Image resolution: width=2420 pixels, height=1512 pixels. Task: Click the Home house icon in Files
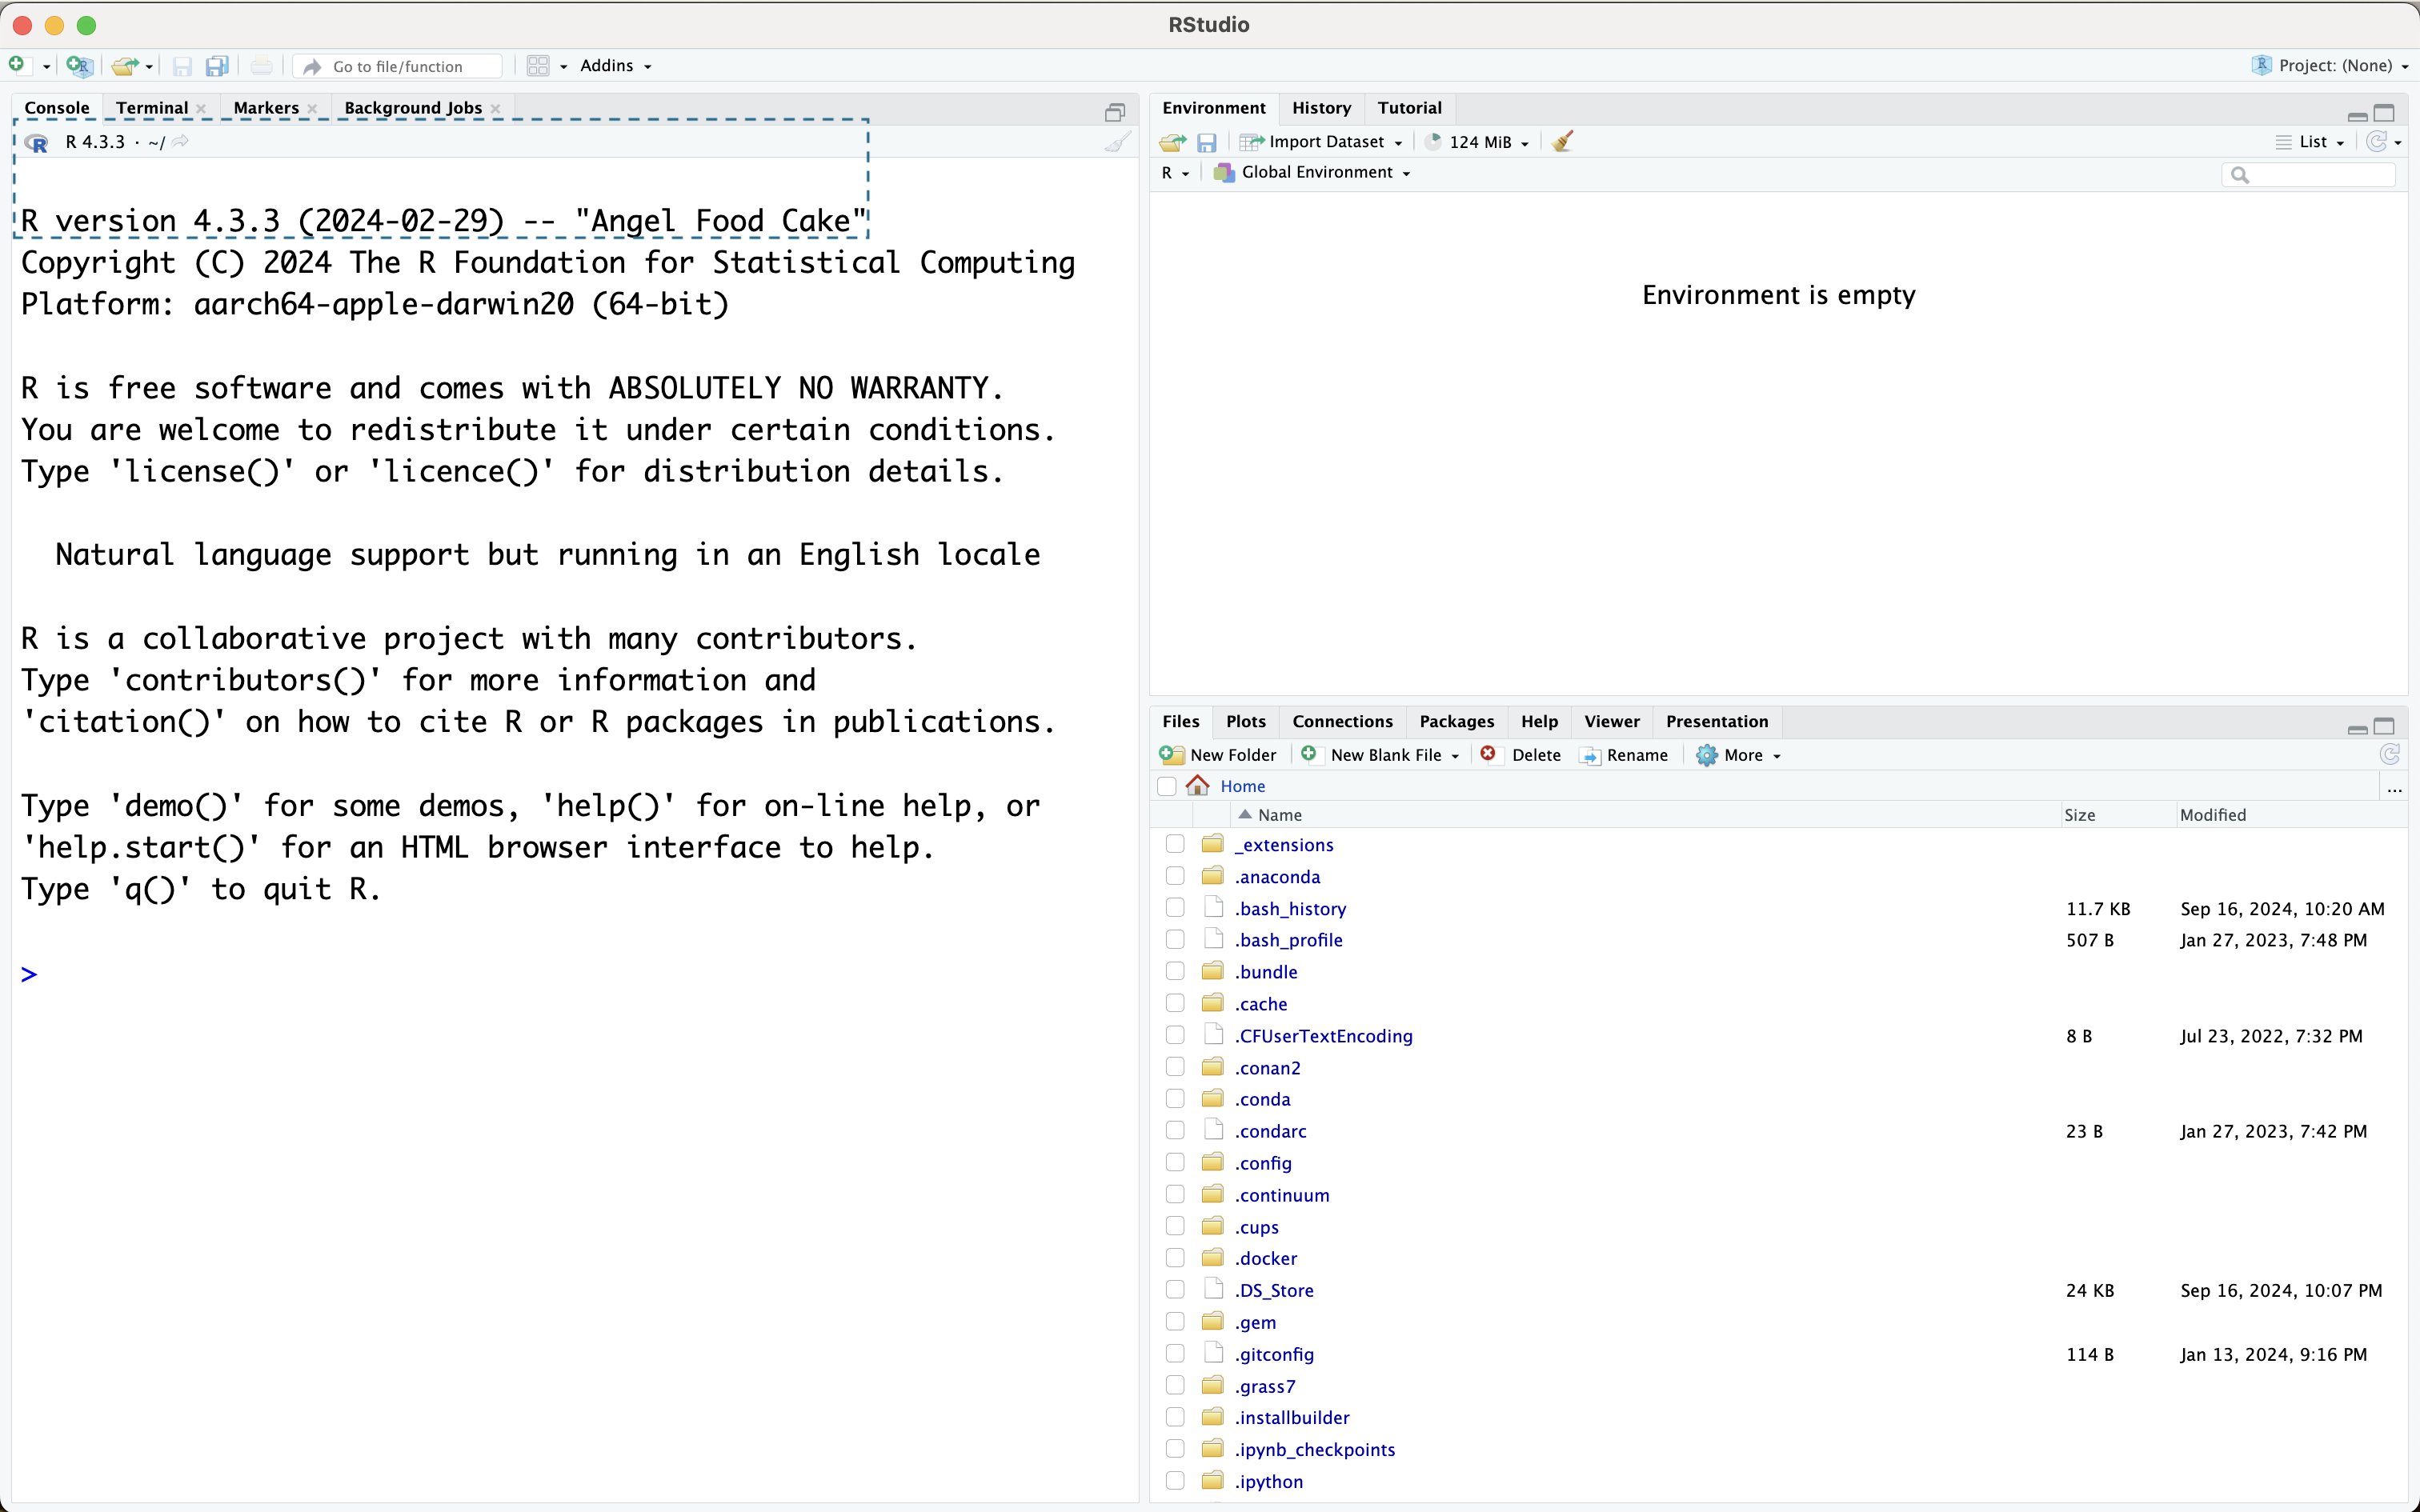click(1197, 785)
